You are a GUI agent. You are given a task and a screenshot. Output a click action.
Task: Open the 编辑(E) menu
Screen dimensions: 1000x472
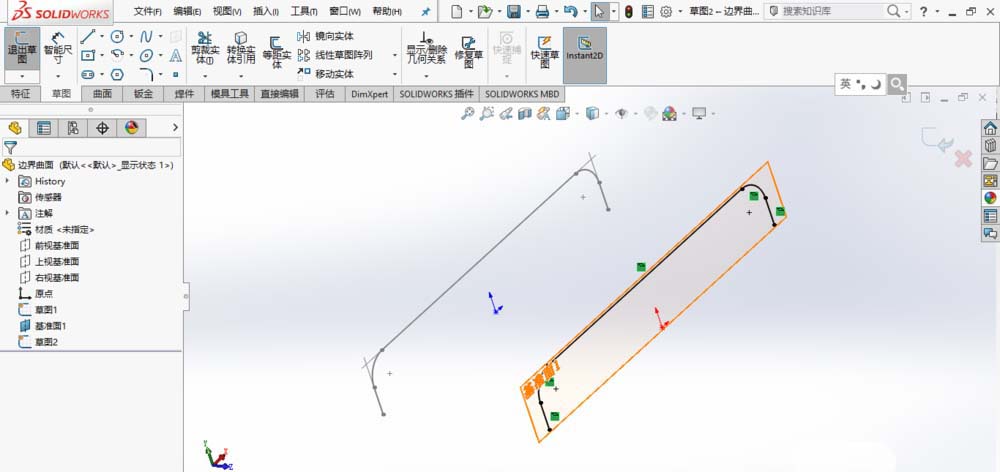tap(187, 11)
